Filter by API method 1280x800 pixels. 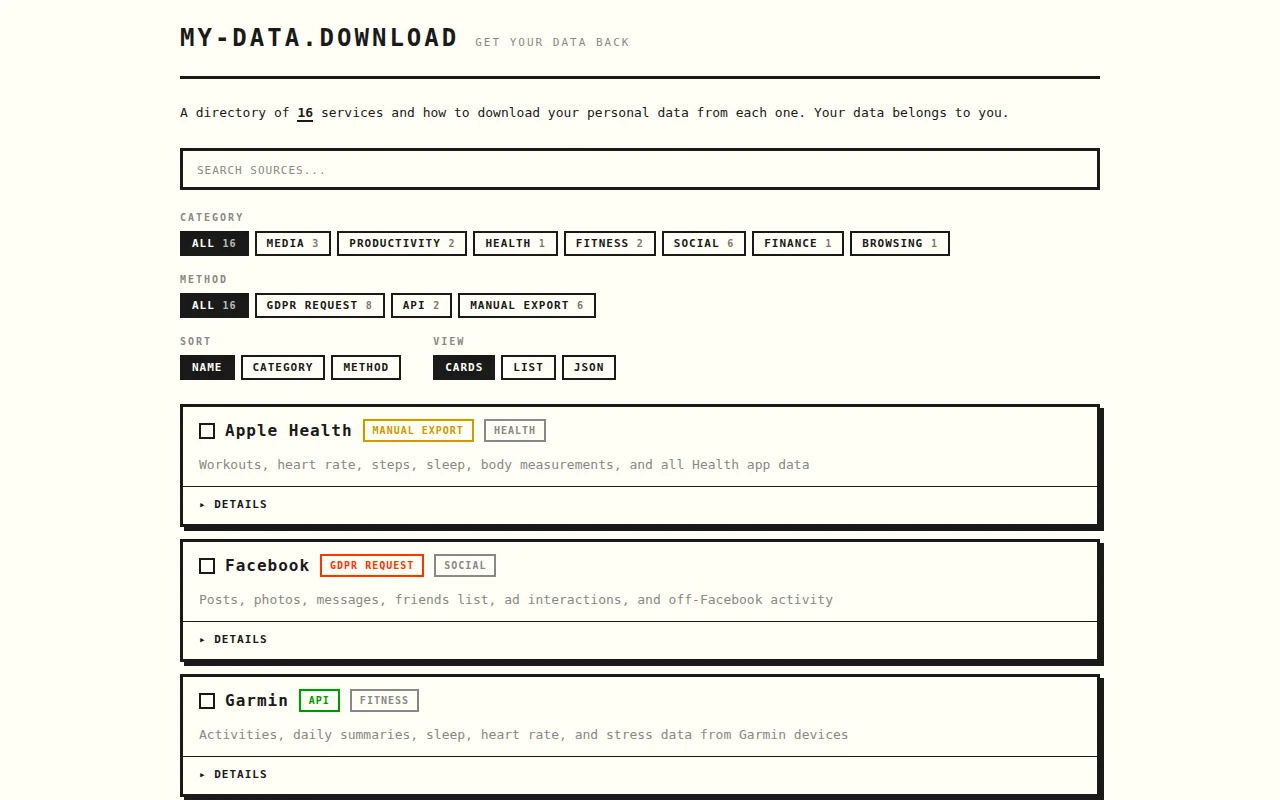point(422,305)
